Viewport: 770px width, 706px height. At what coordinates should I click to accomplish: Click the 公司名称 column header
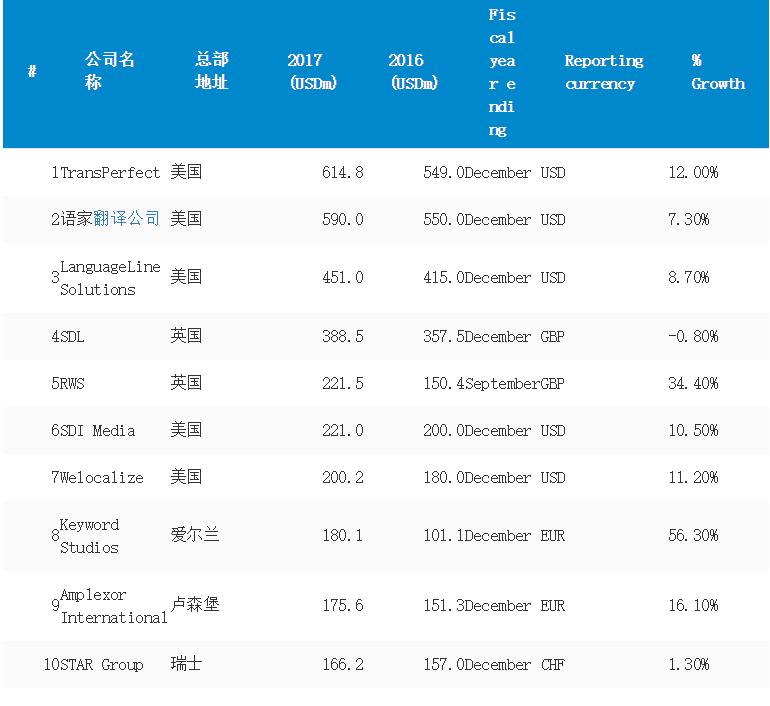110,70
